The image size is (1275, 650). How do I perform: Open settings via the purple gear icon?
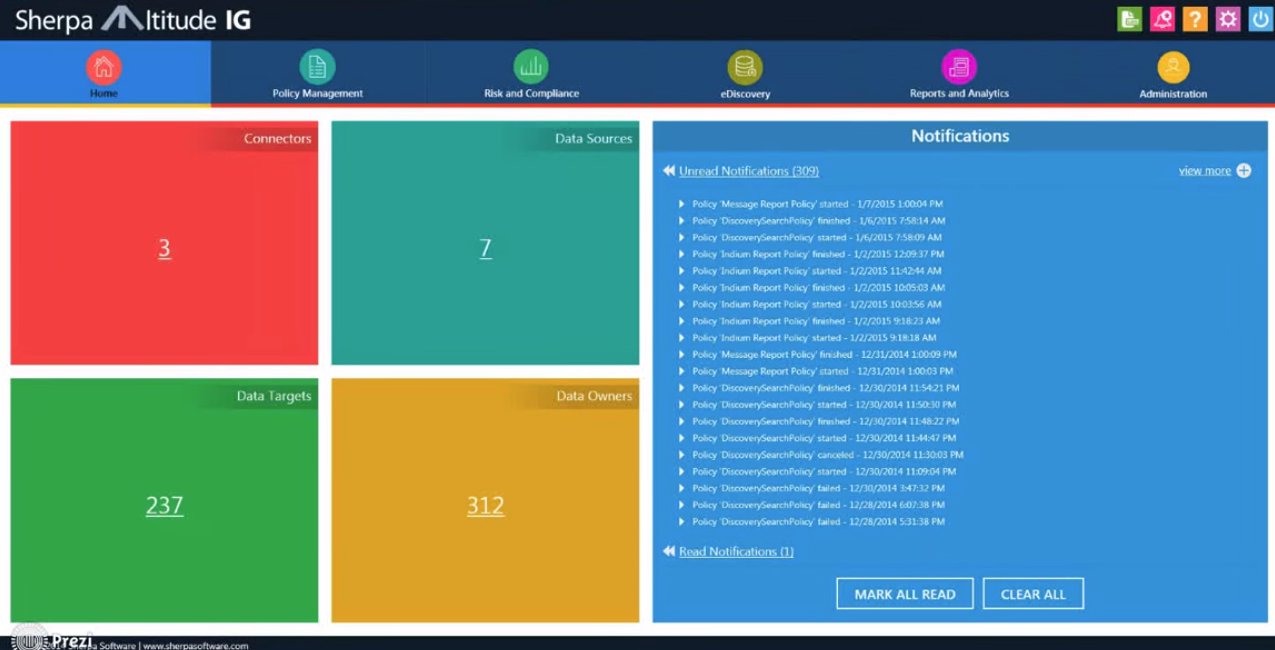click(x=1228, y=19)
